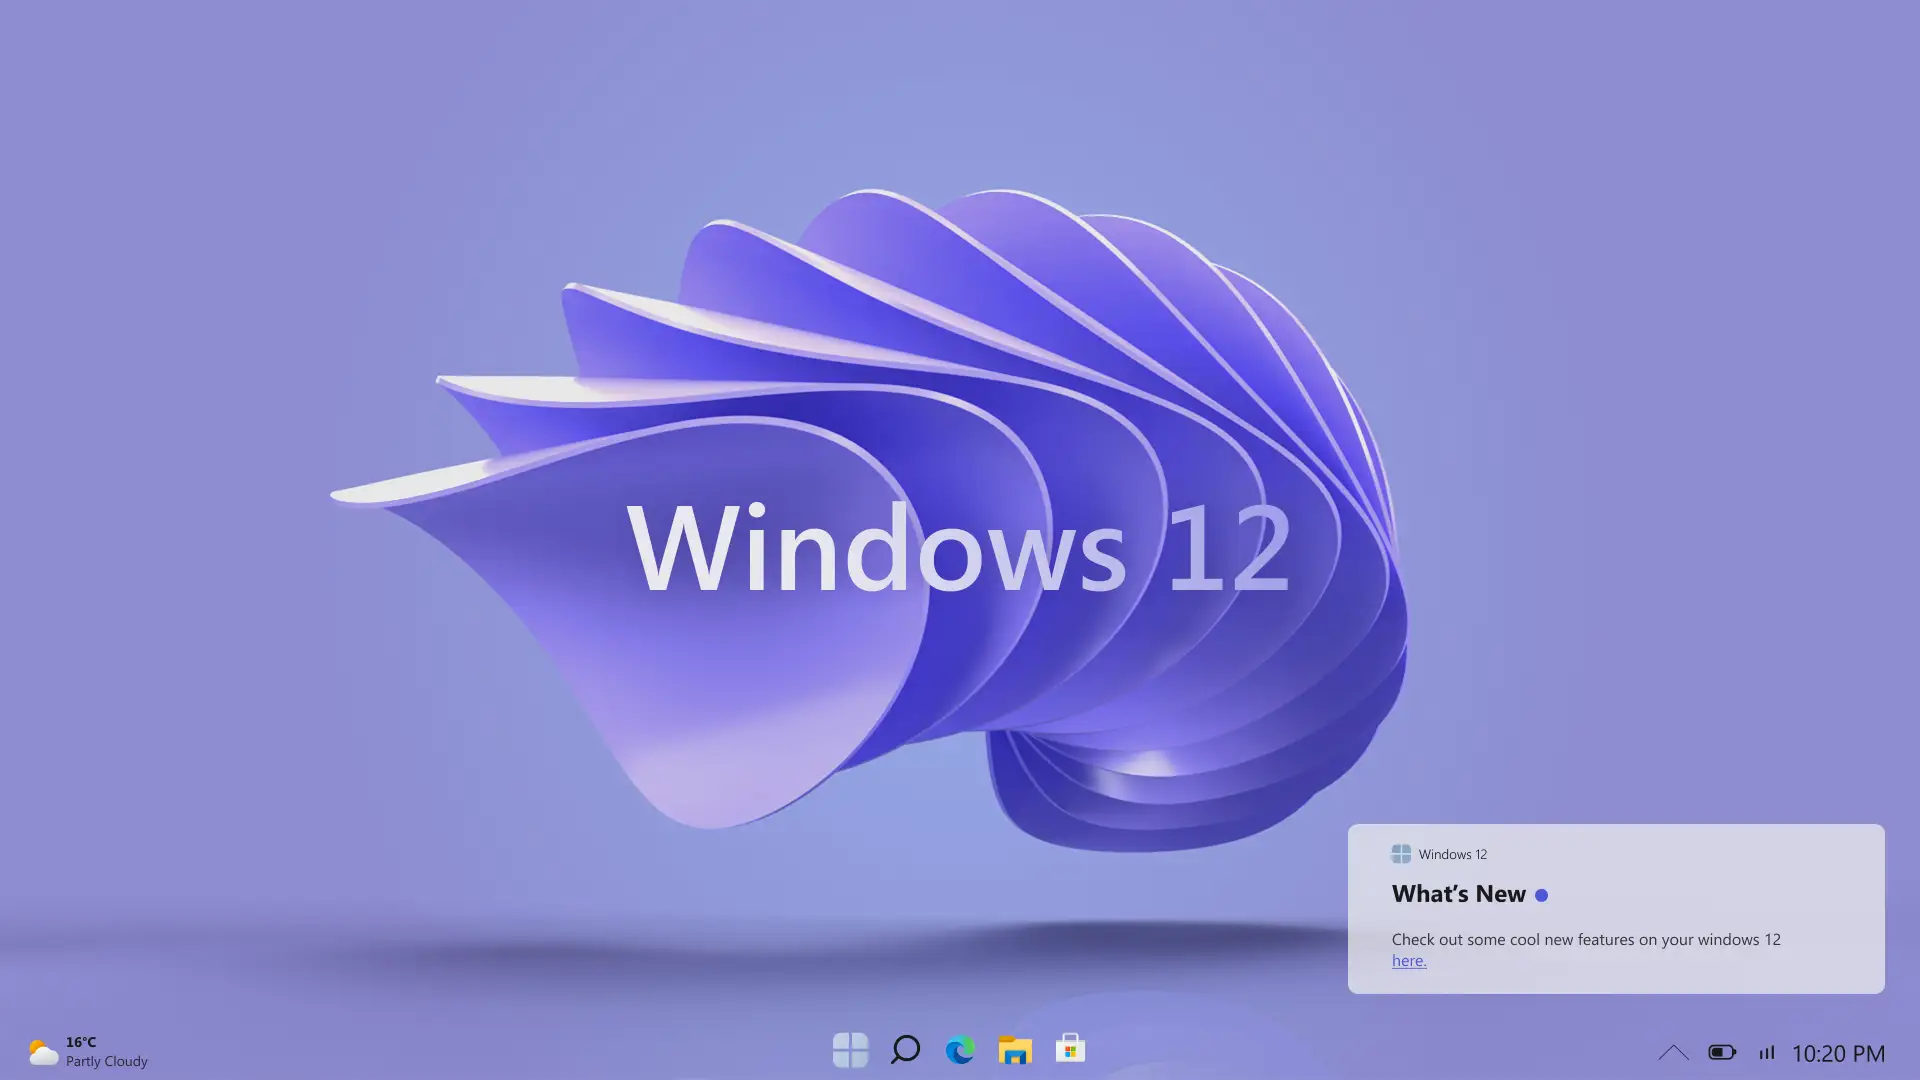Open the Start menu from the taskbar

[850, 1050]
